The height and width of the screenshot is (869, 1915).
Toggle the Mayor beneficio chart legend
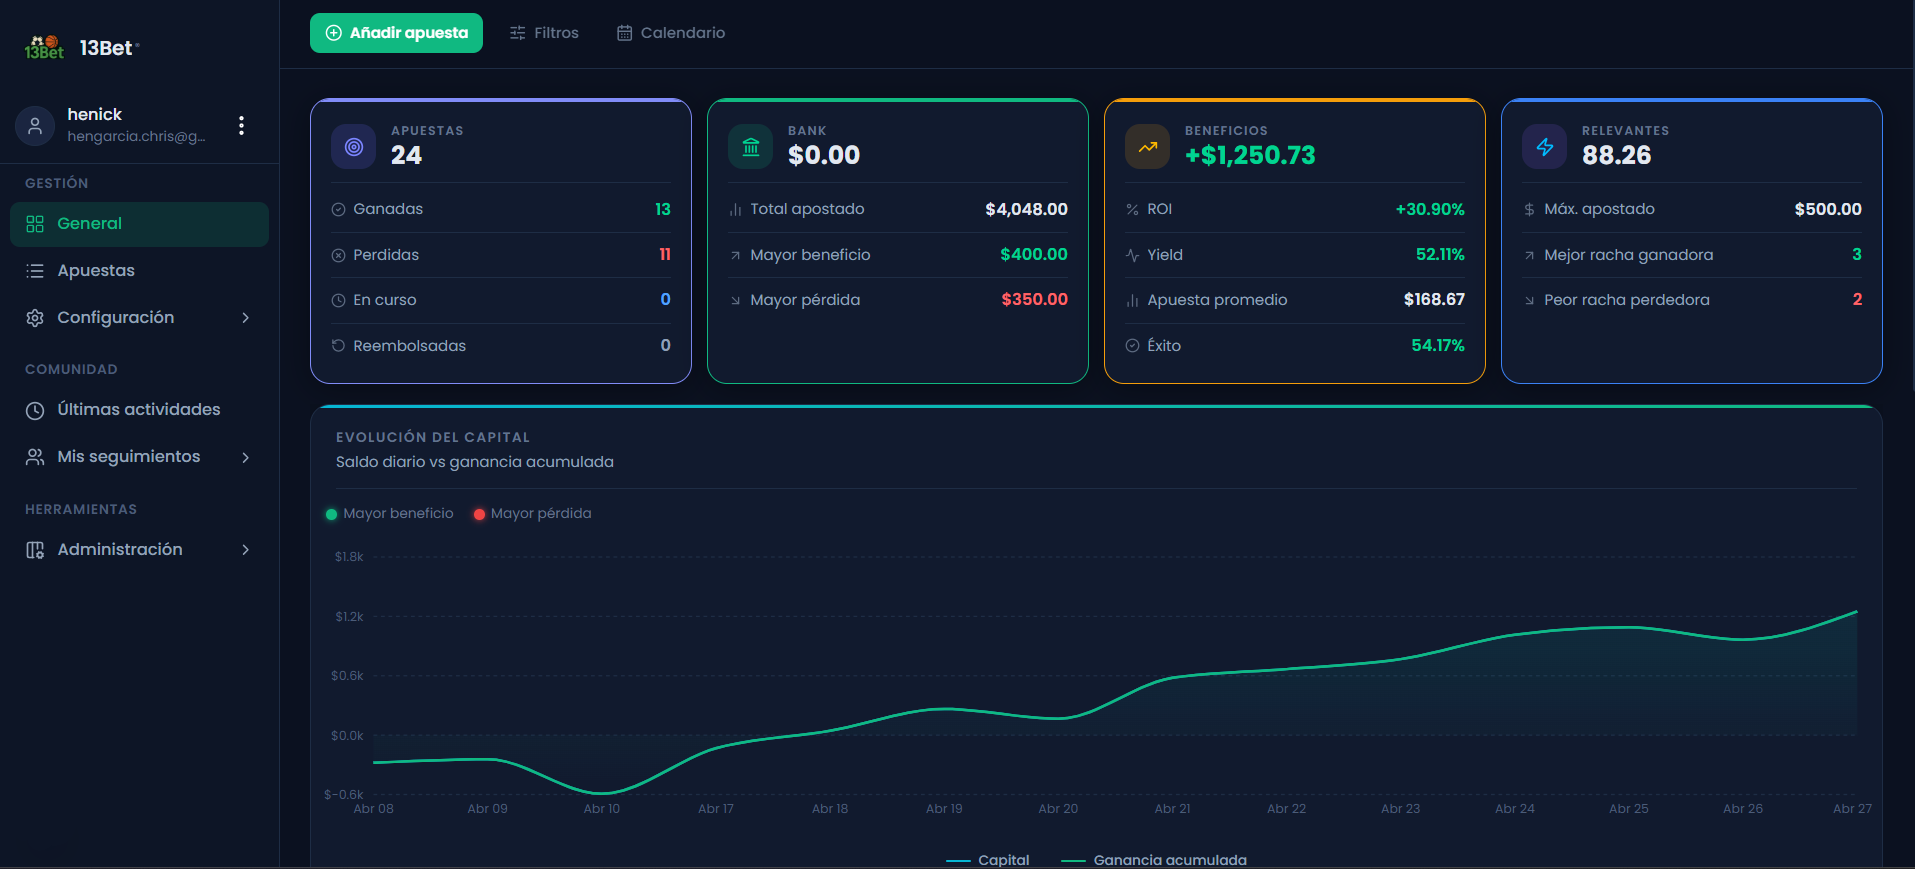point(389,513)
